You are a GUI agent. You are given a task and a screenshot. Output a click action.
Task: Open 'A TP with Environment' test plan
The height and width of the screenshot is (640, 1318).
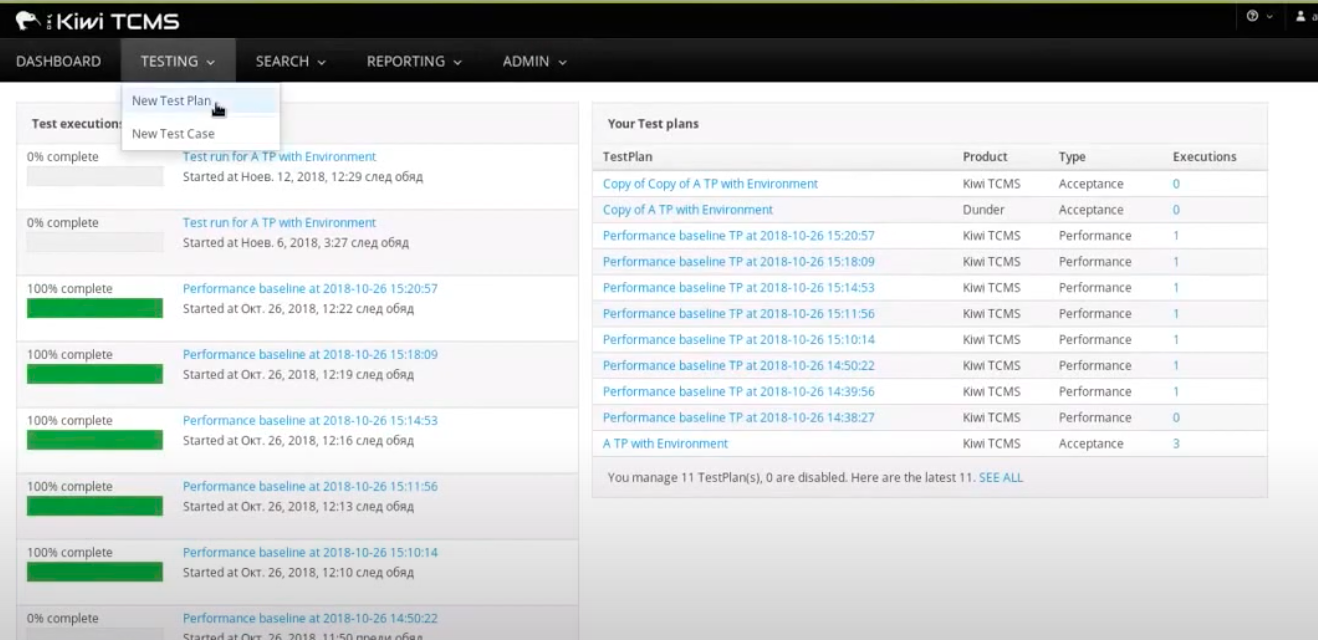(x=665, y=444)
